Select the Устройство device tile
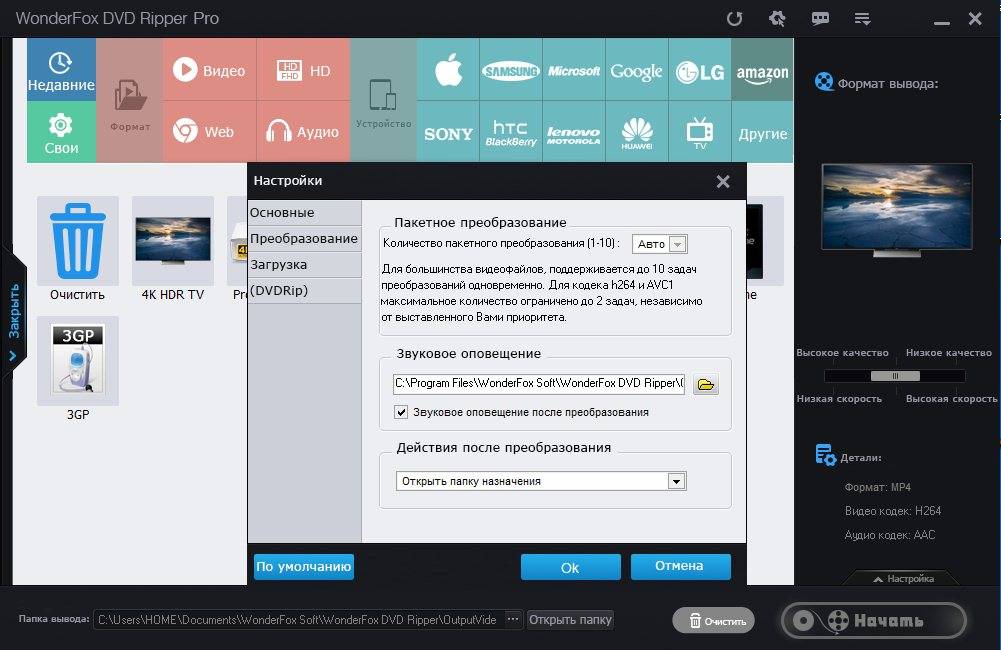The width and height of the screenshot is (1001, 650). [x=384, y=100]
